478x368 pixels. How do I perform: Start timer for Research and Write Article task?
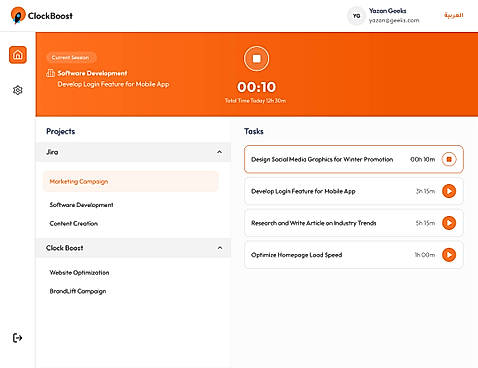pos(449,223)
